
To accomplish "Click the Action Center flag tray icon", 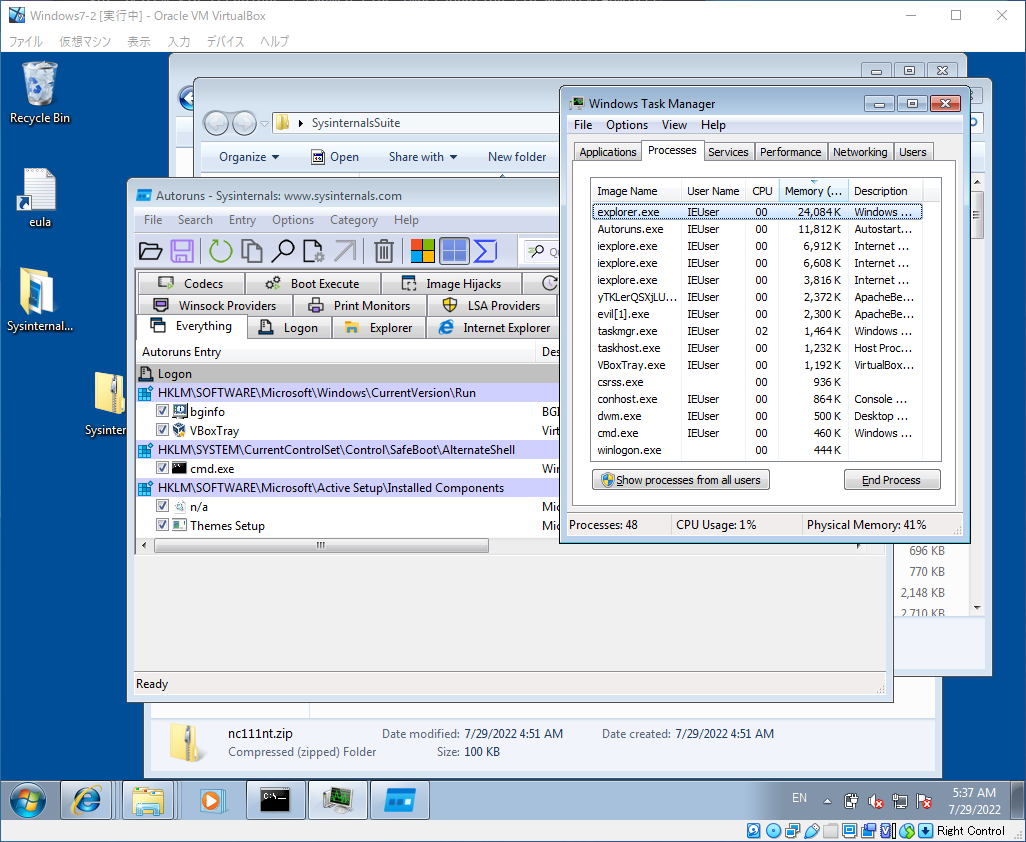I will tap(924, 801).
